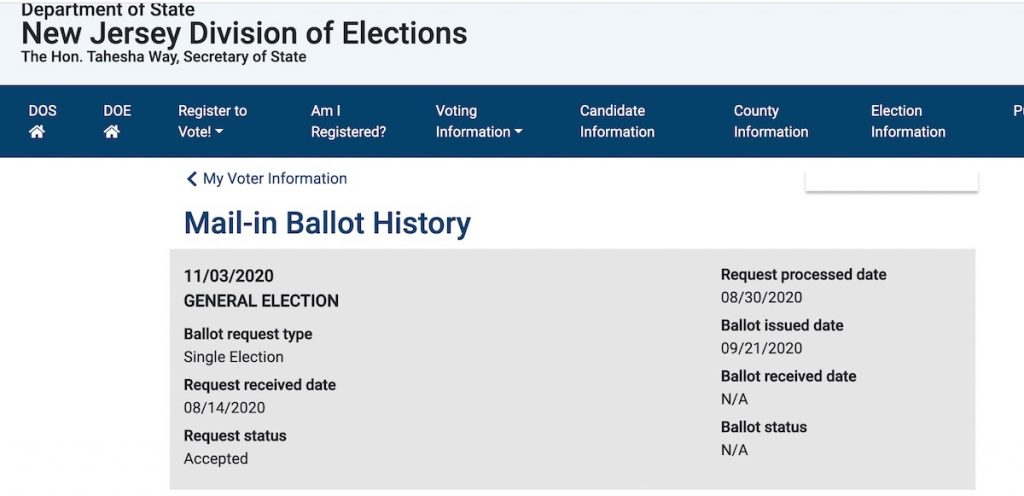The image size is (1024, 496).
Task: Click the DOE navigation label
Action: click(x=117, y=111)
